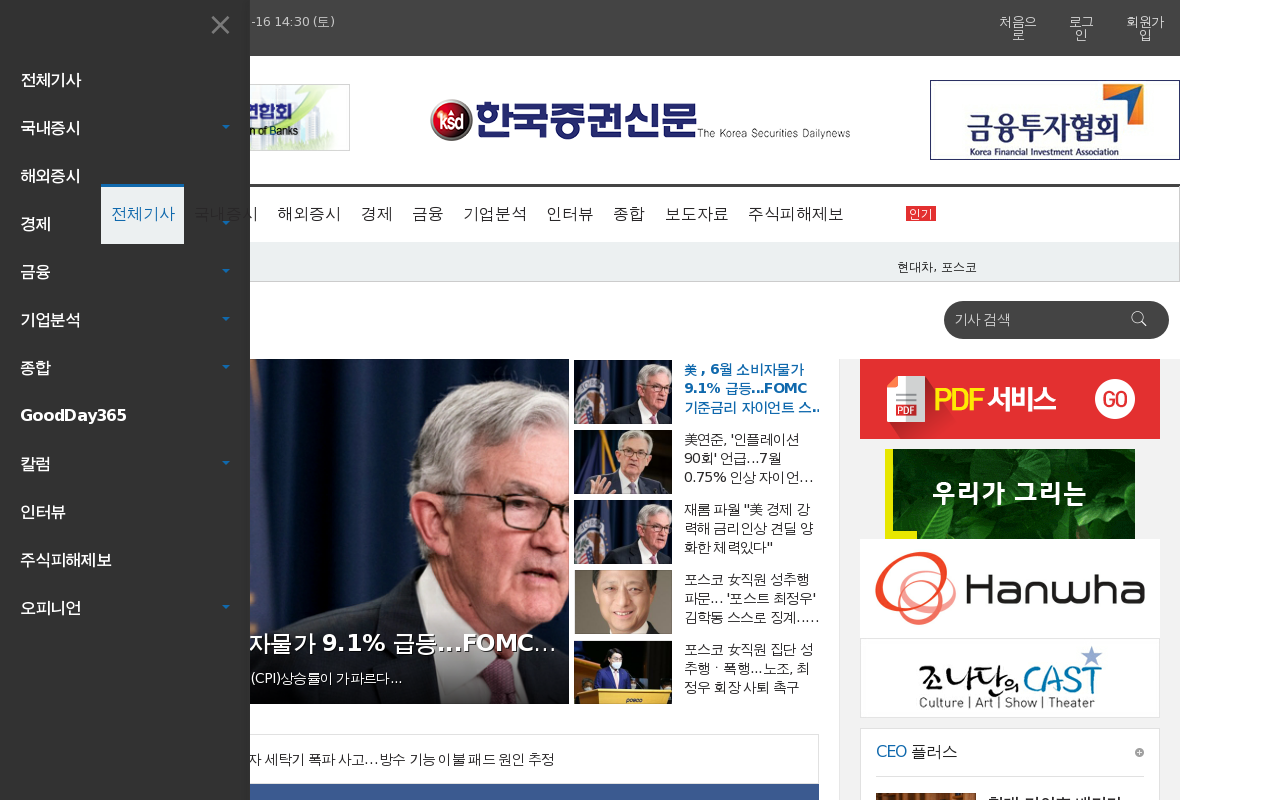The image size is (1280, 800).
Task: Open the 조나단의 CAST banner
Action: [1010, 678]
